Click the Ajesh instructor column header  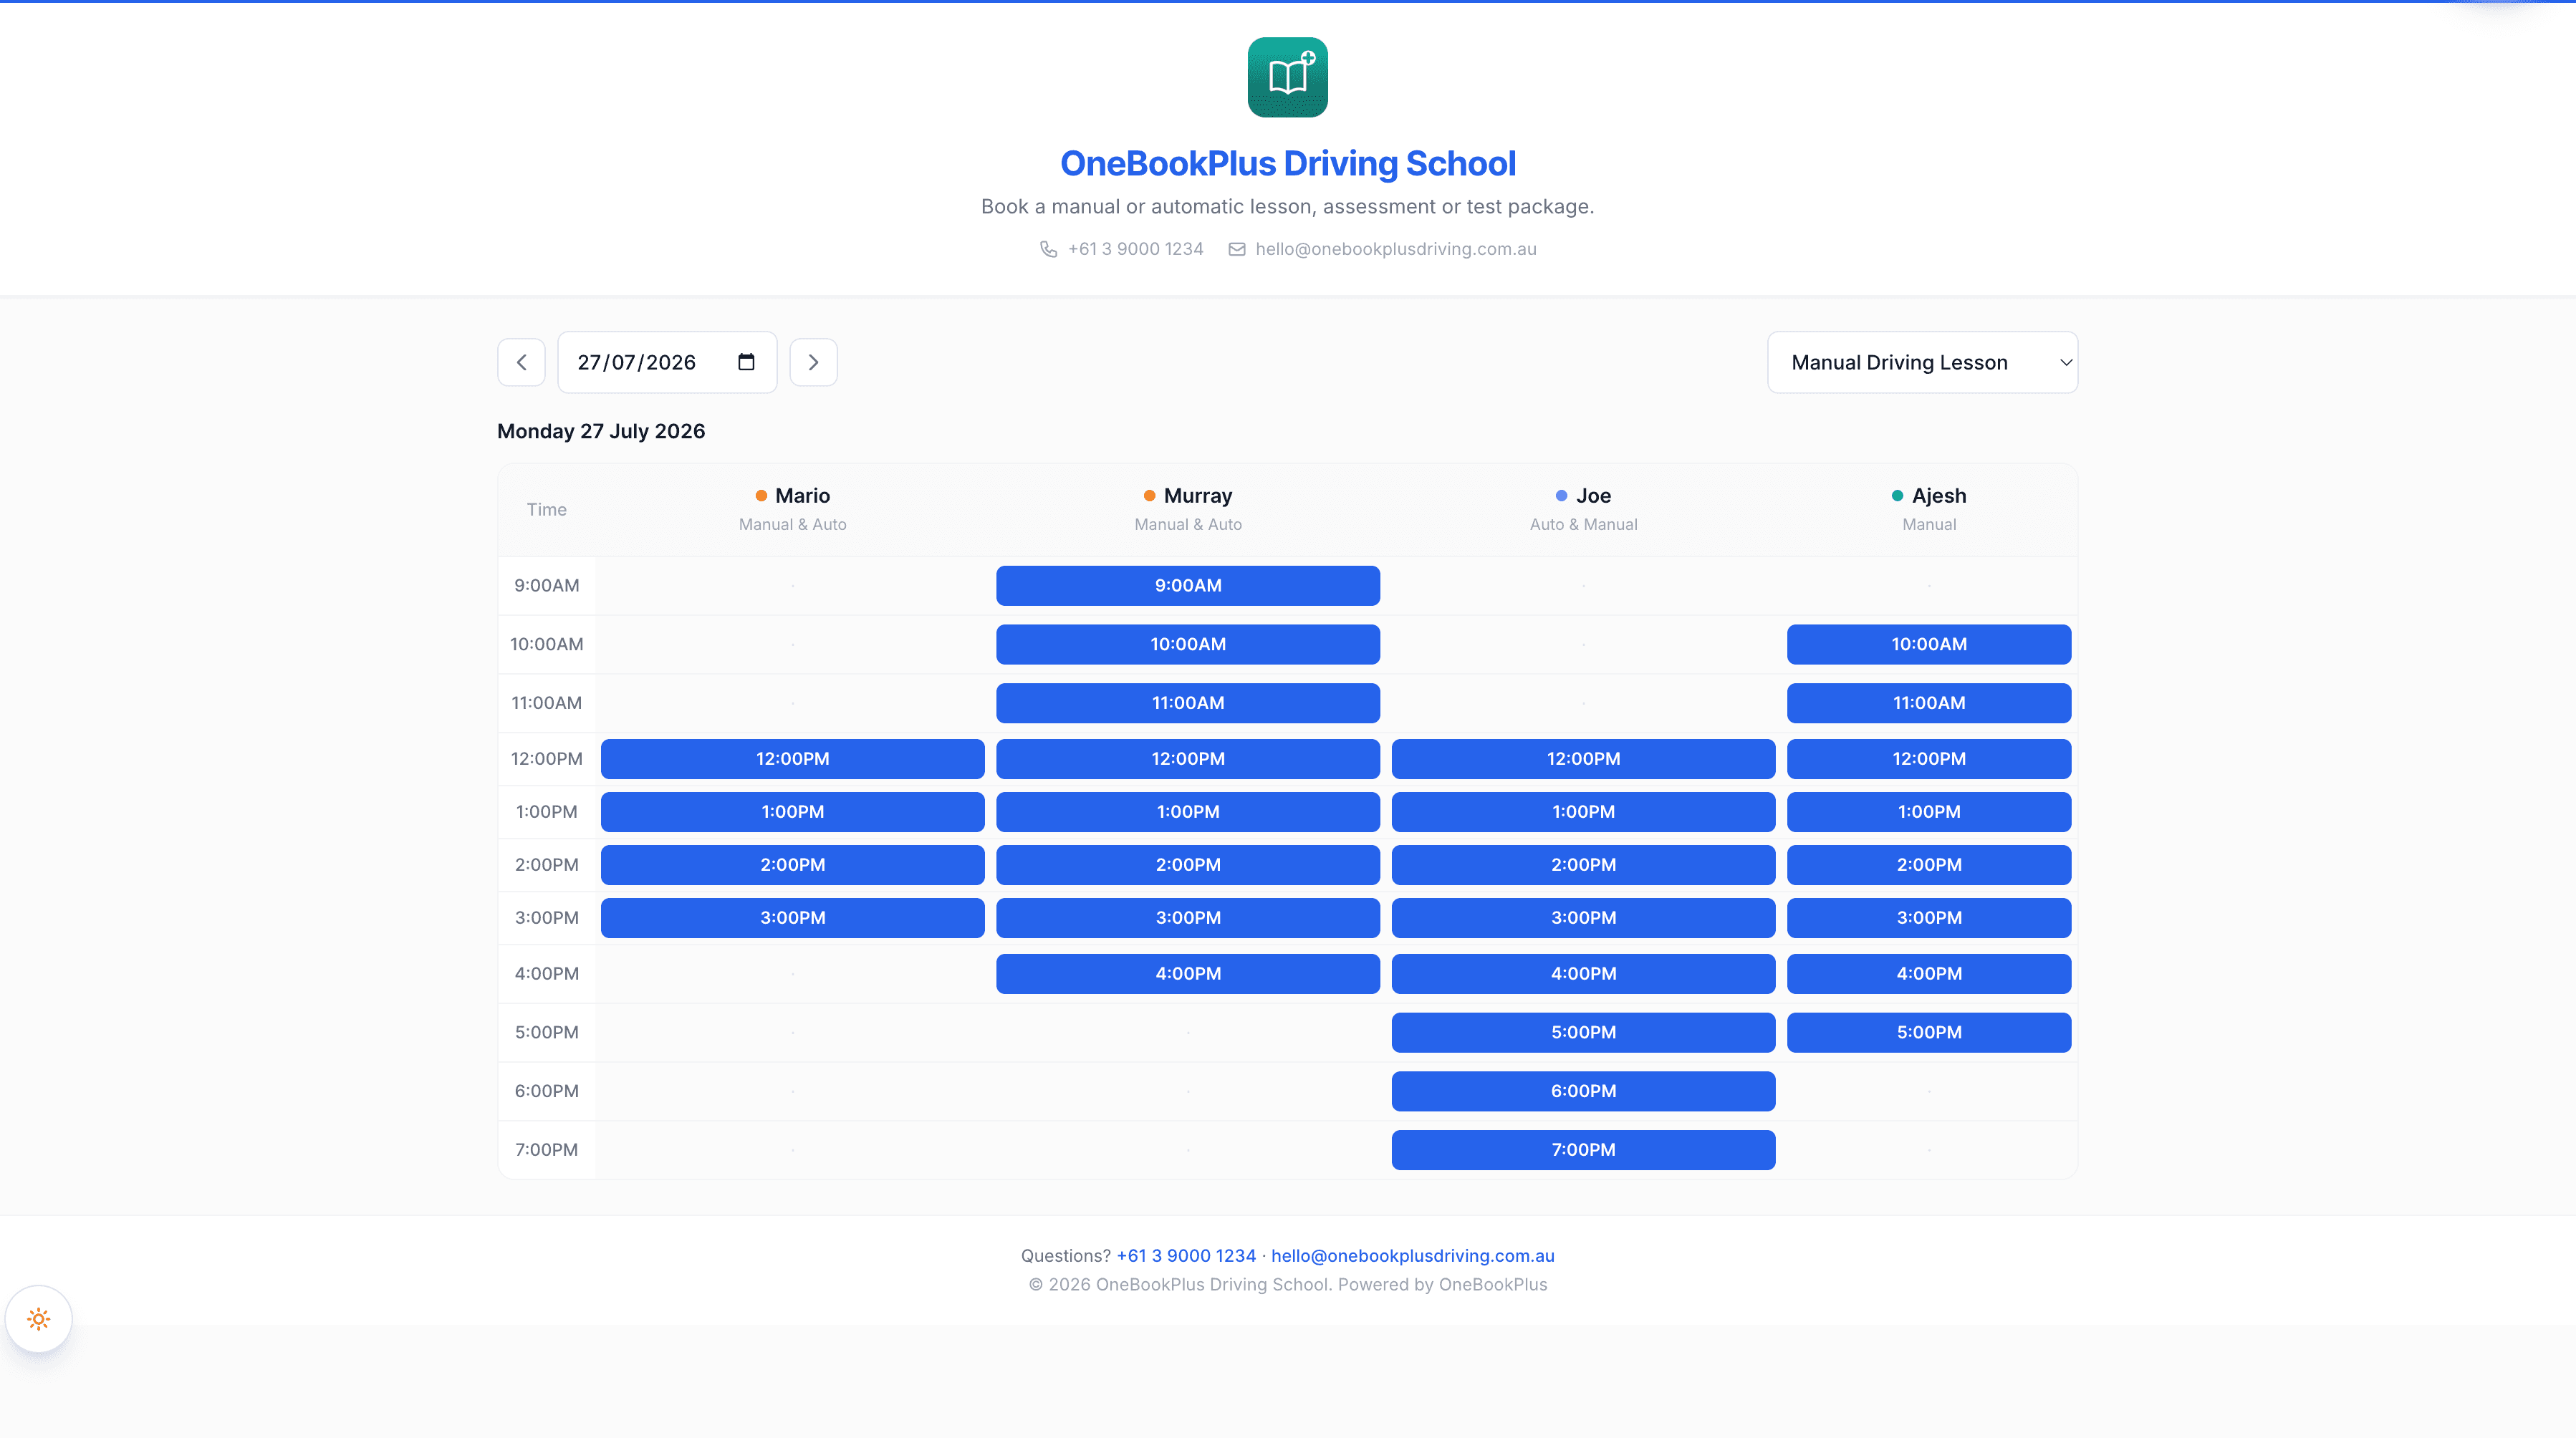[1929, 509]
